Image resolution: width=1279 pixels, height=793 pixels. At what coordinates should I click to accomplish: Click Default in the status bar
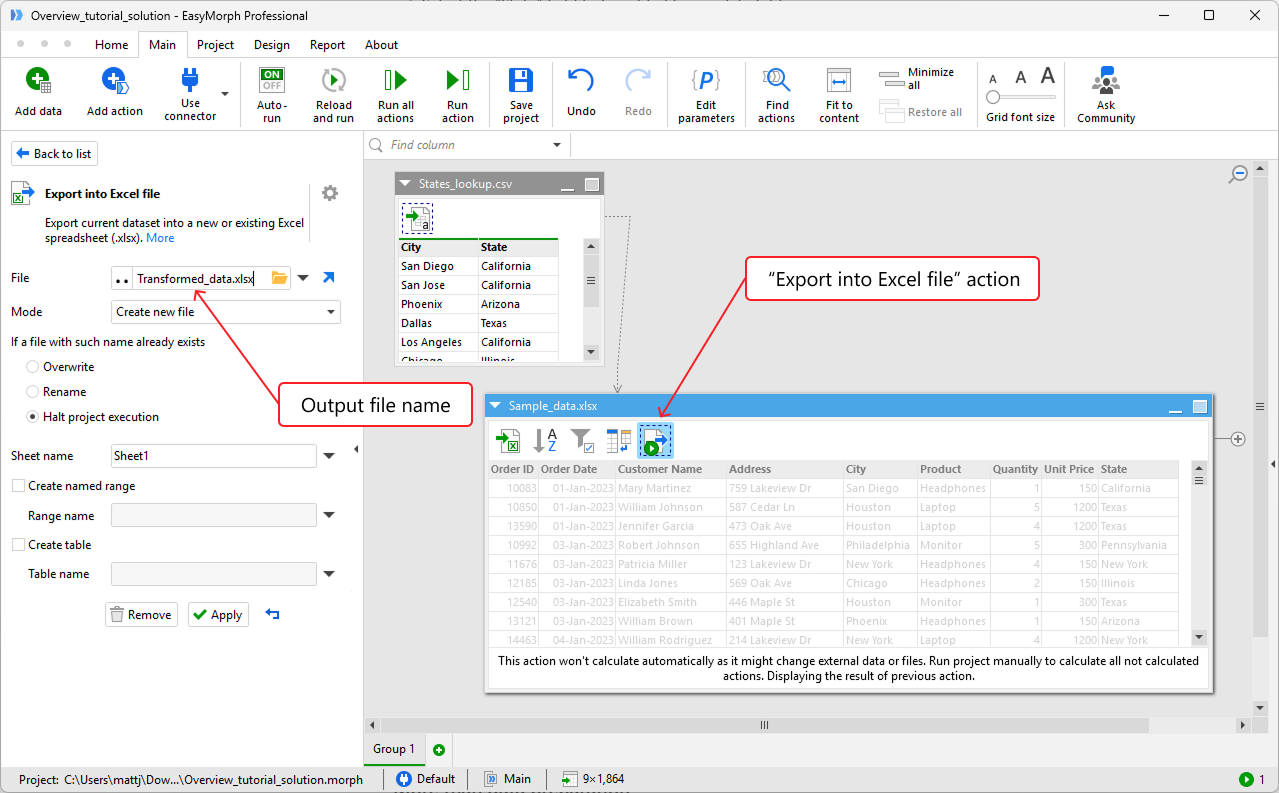coord(426,779)
